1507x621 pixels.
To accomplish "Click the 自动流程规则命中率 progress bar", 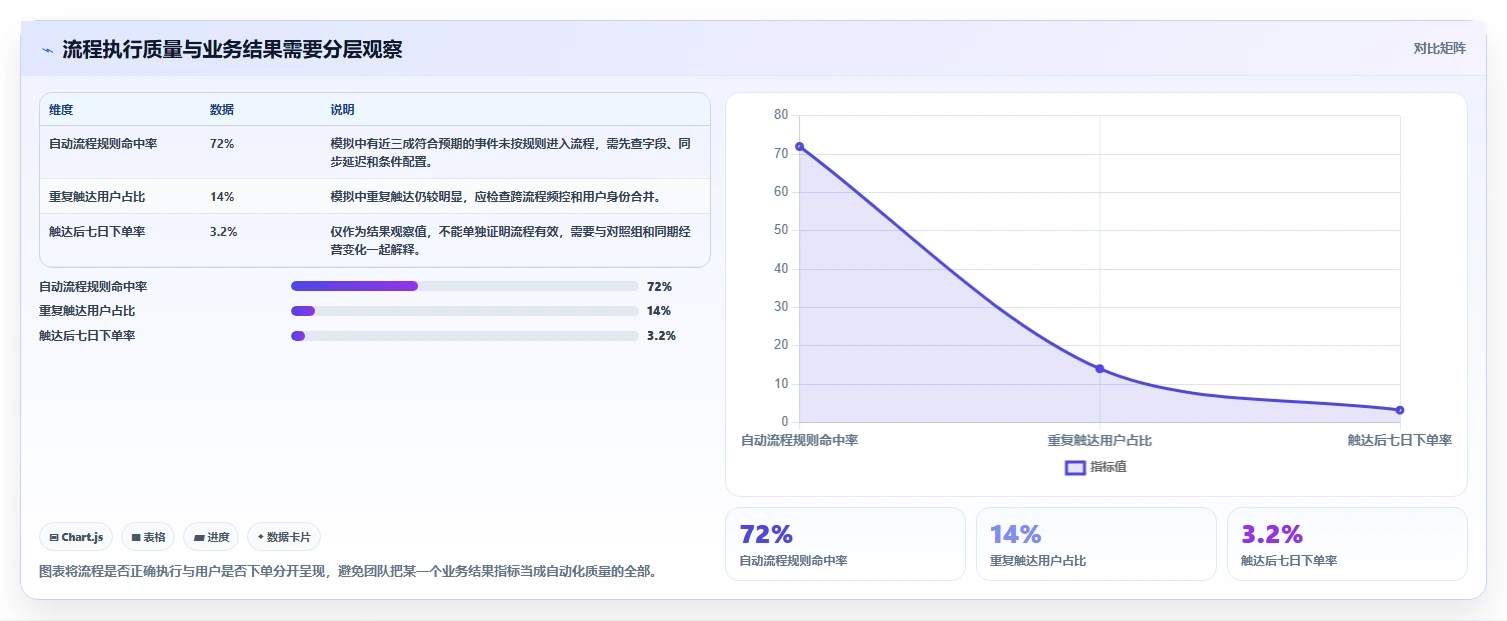I will pyautogui.click(x=464, y=286).
